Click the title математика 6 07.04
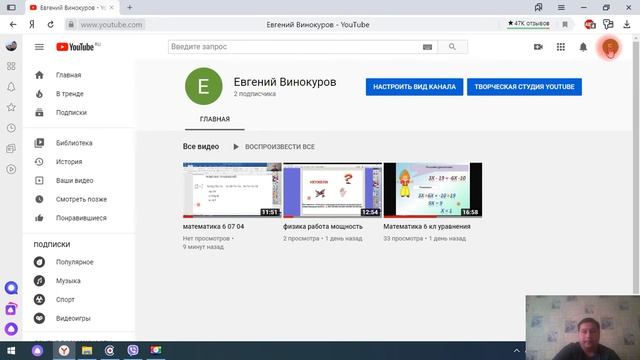640x360 pixels. pos(213,227)
